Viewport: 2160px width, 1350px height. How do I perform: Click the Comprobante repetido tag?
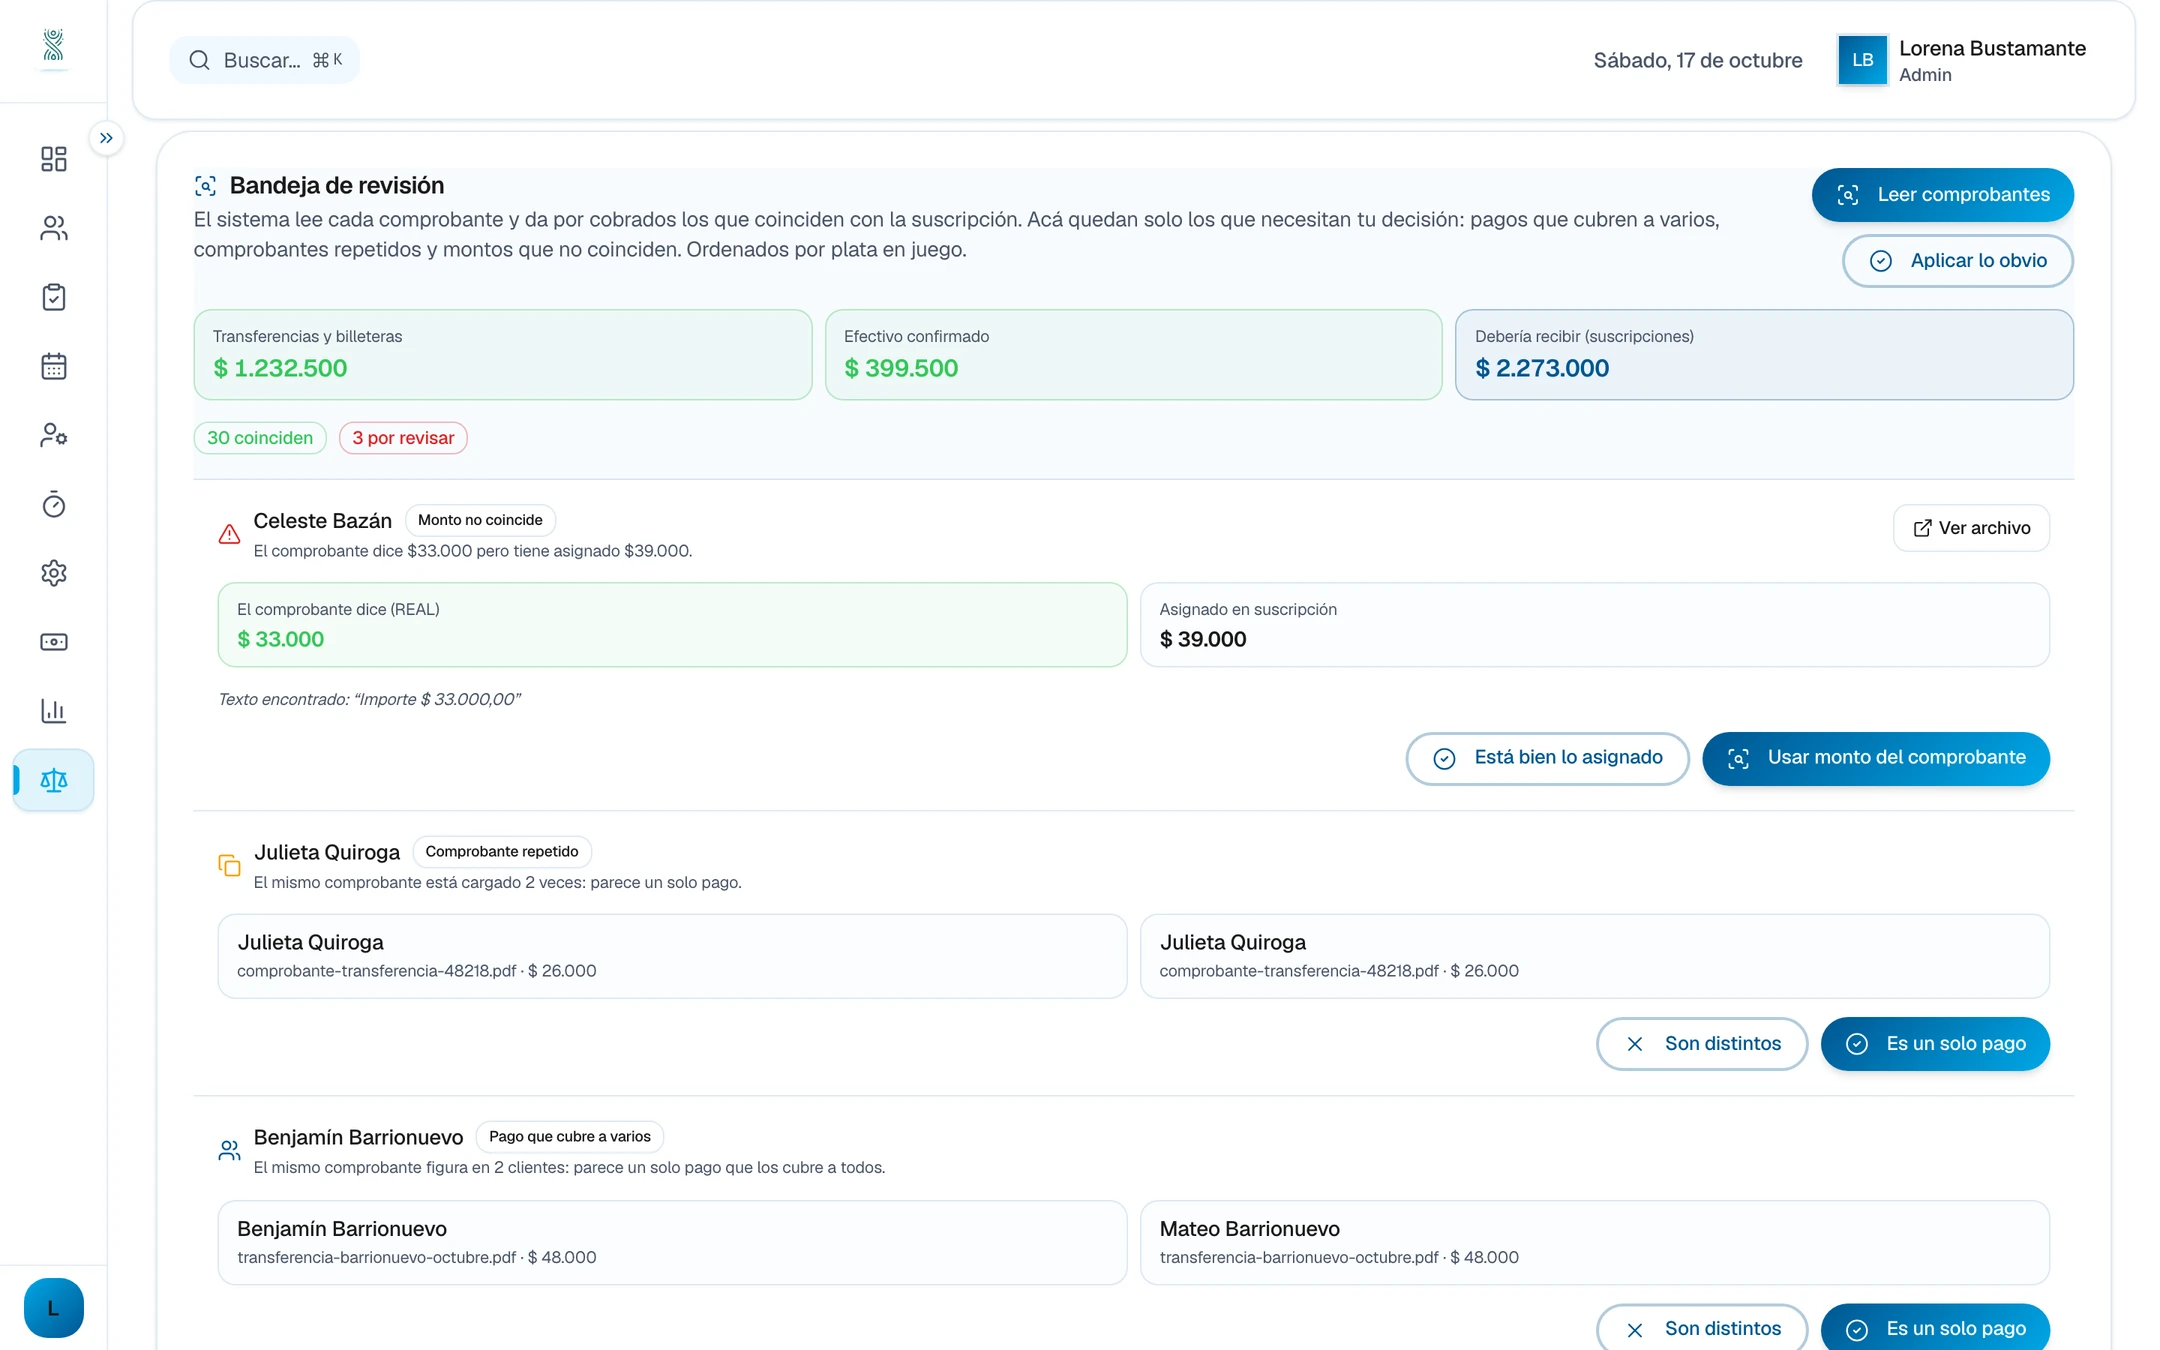(502, 852)
